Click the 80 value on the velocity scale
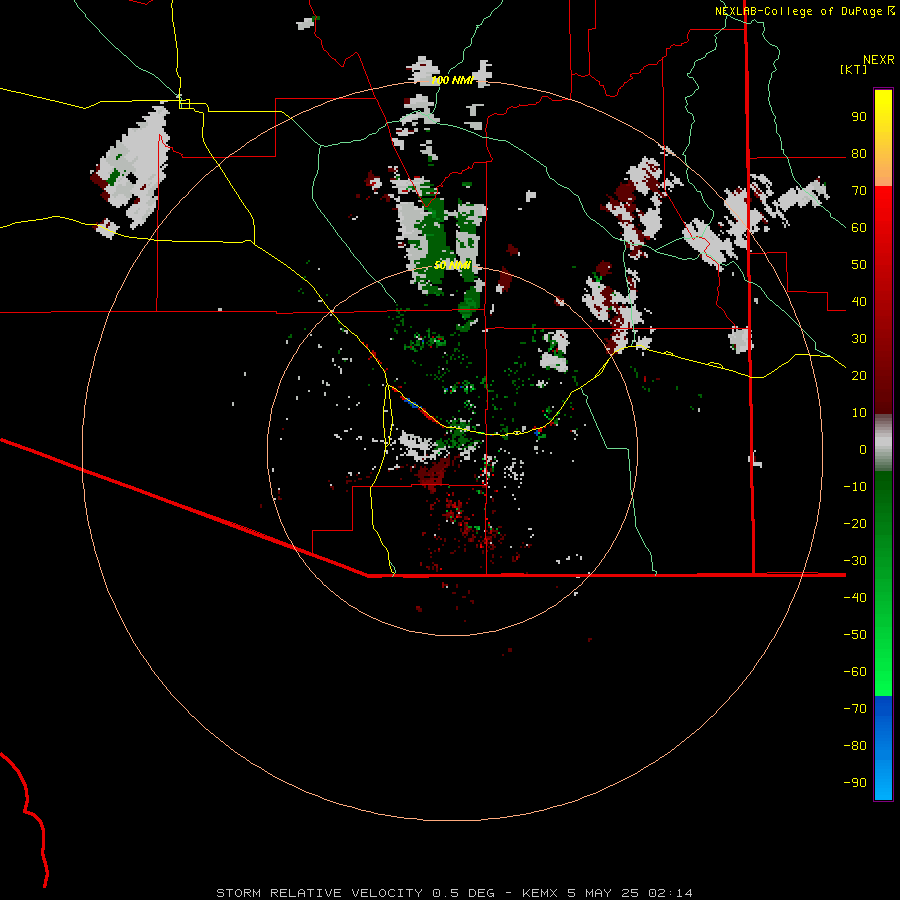The height and width of the screenshot is (900, 900). point(859,153)
